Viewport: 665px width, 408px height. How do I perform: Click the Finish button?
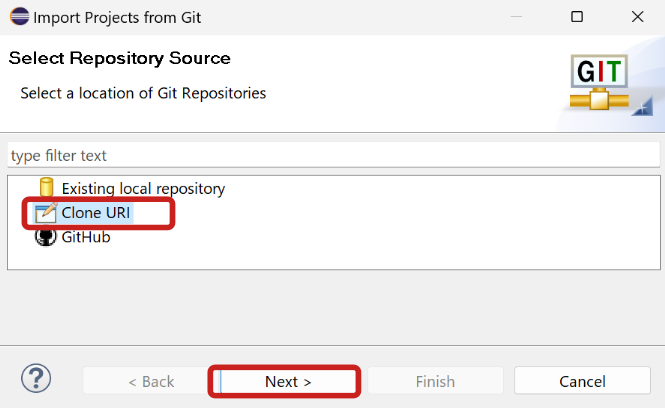point(435,381)
